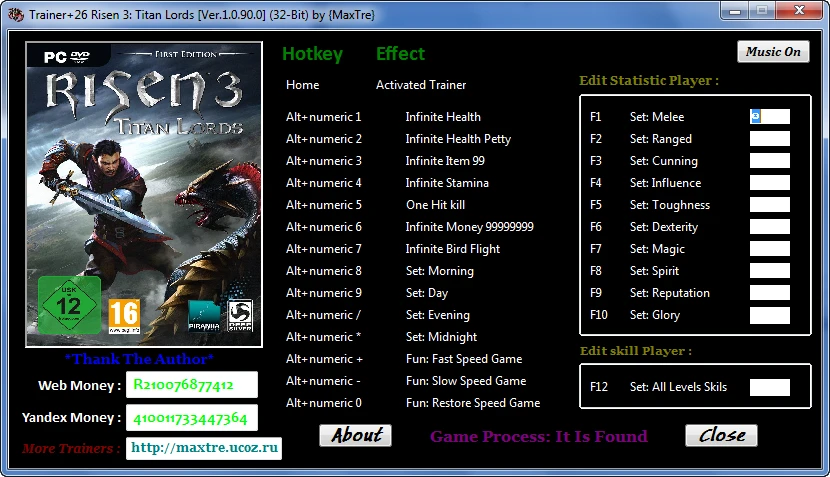Viewport: 830px width, 477px height.
Task: Click the Edit Statistic Player heading
Action: pyautogui.click(x=649, y=80)
